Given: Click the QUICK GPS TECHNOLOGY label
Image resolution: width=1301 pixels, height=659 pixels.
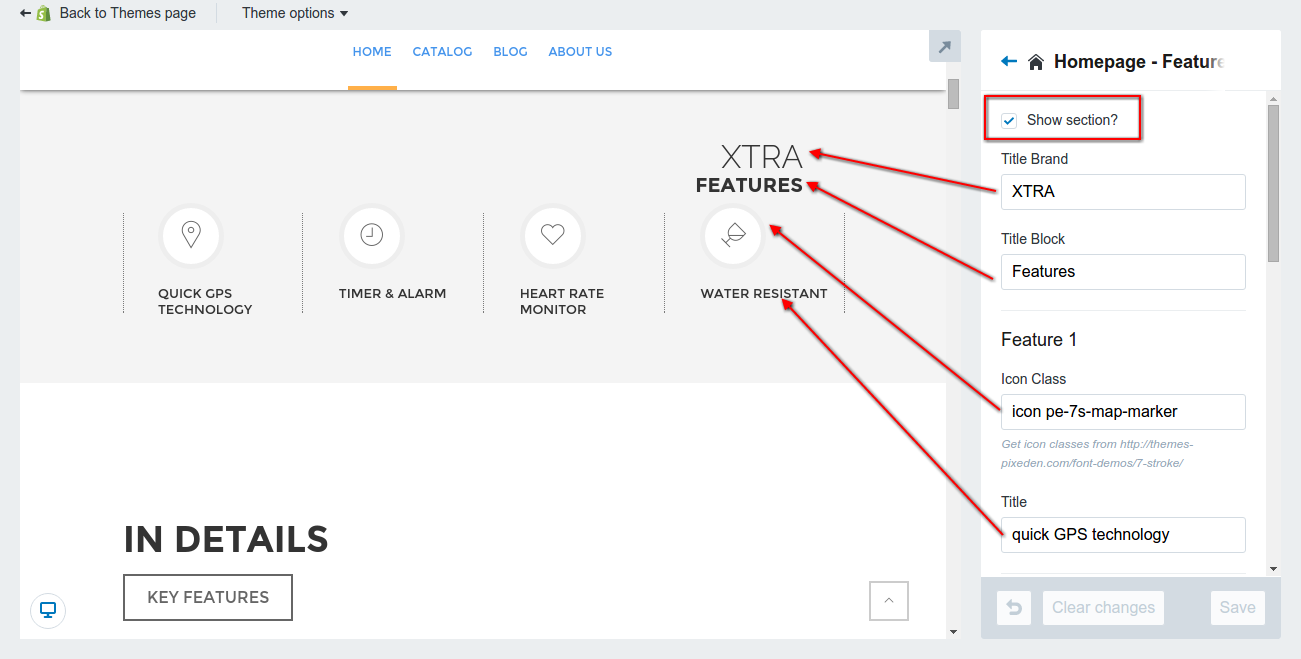Looking at the screenshot, I should tap(205, 302).
